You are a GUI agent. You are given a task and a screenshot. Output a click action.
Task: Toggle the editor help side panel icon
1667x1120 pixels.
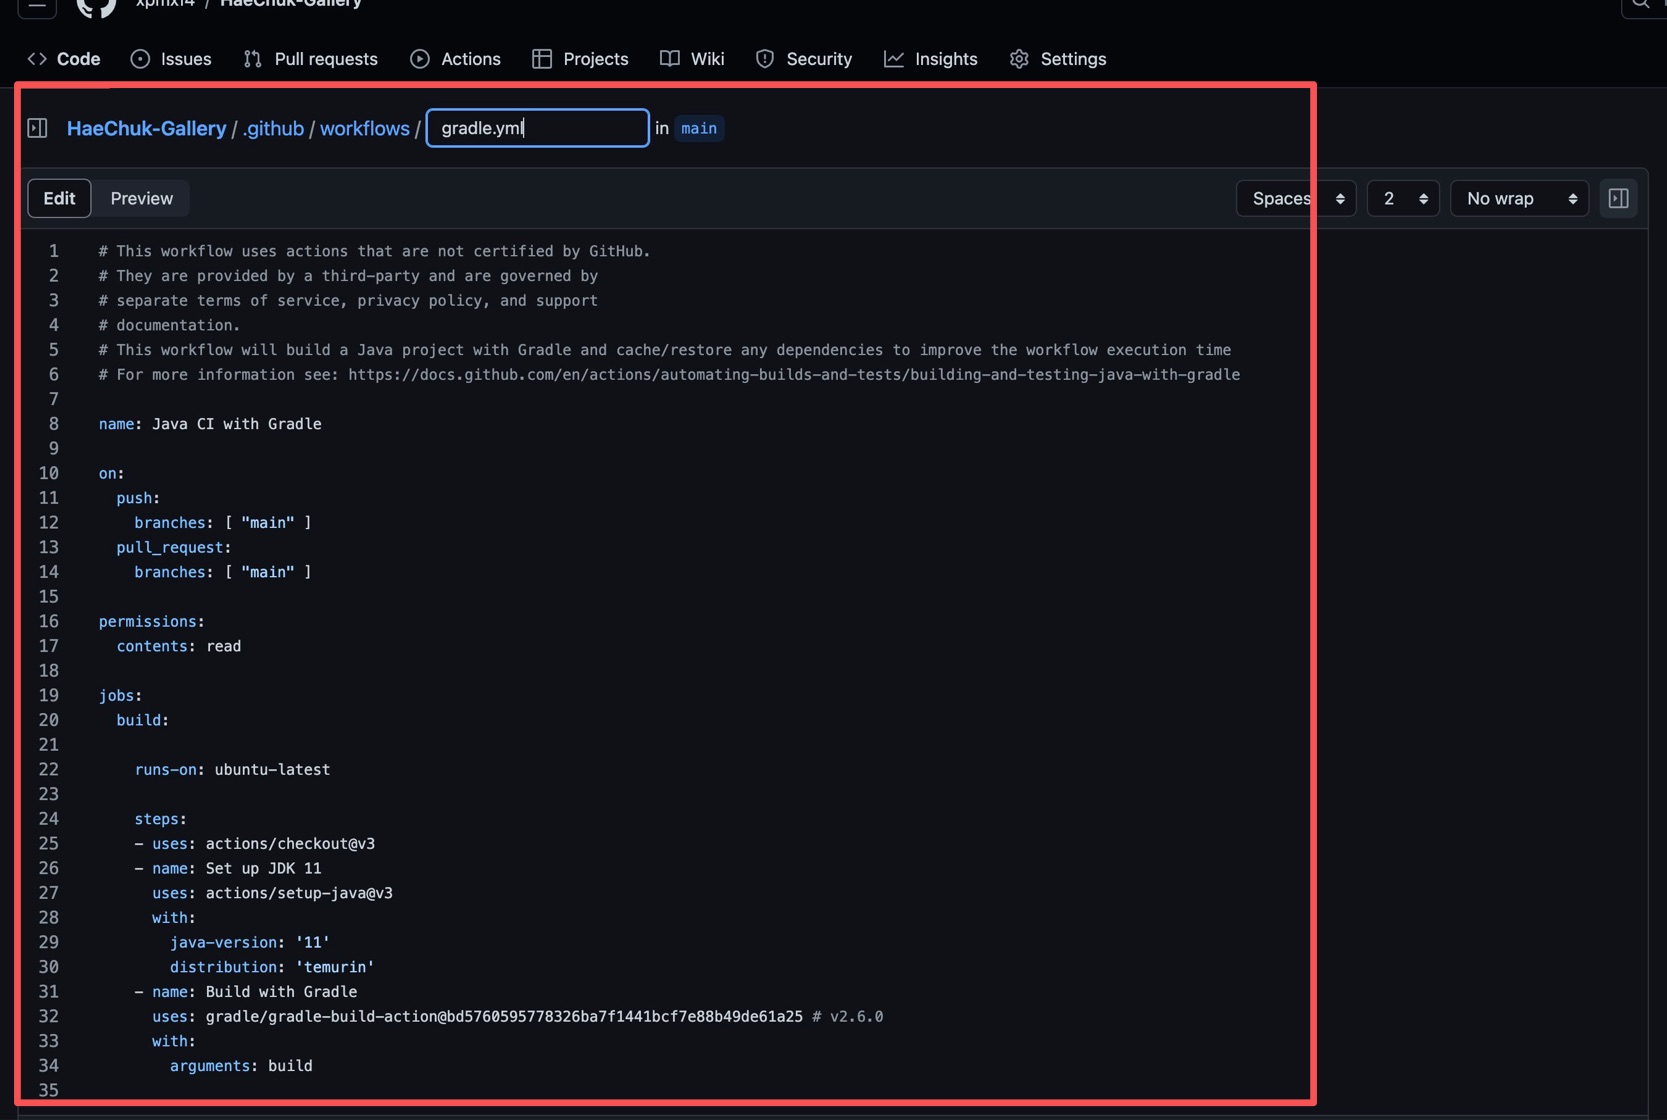pos(1619,198)
